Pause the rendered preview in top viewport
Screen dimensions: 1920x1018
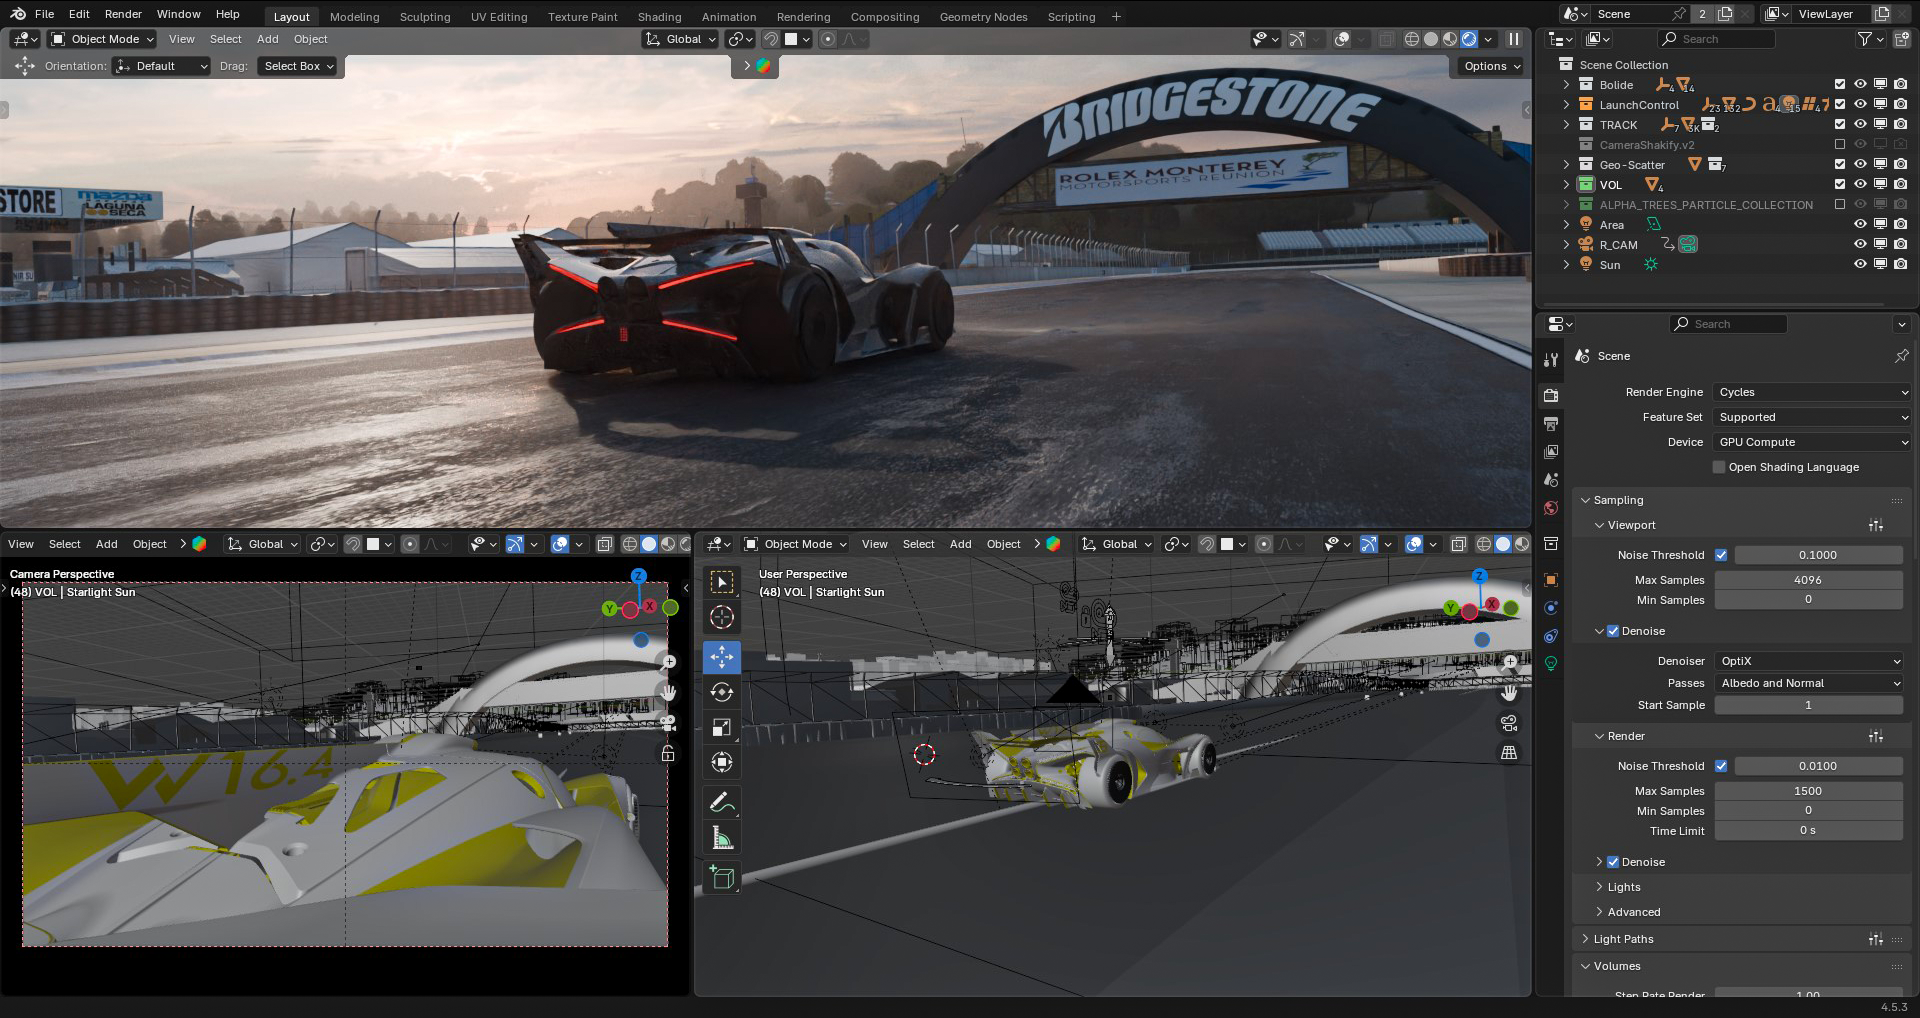tap(1514, 39)
